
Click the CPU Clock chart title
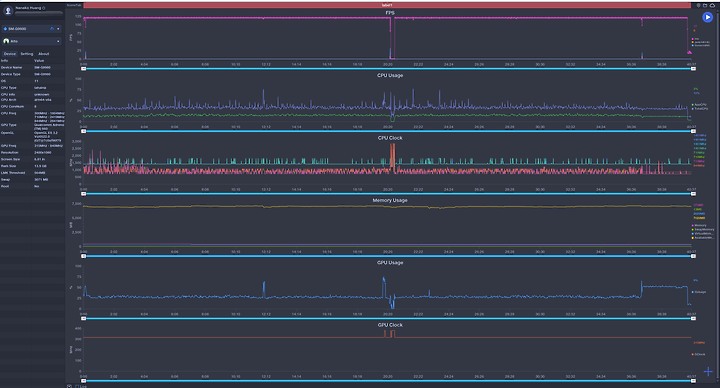click(x=390, y=138)
